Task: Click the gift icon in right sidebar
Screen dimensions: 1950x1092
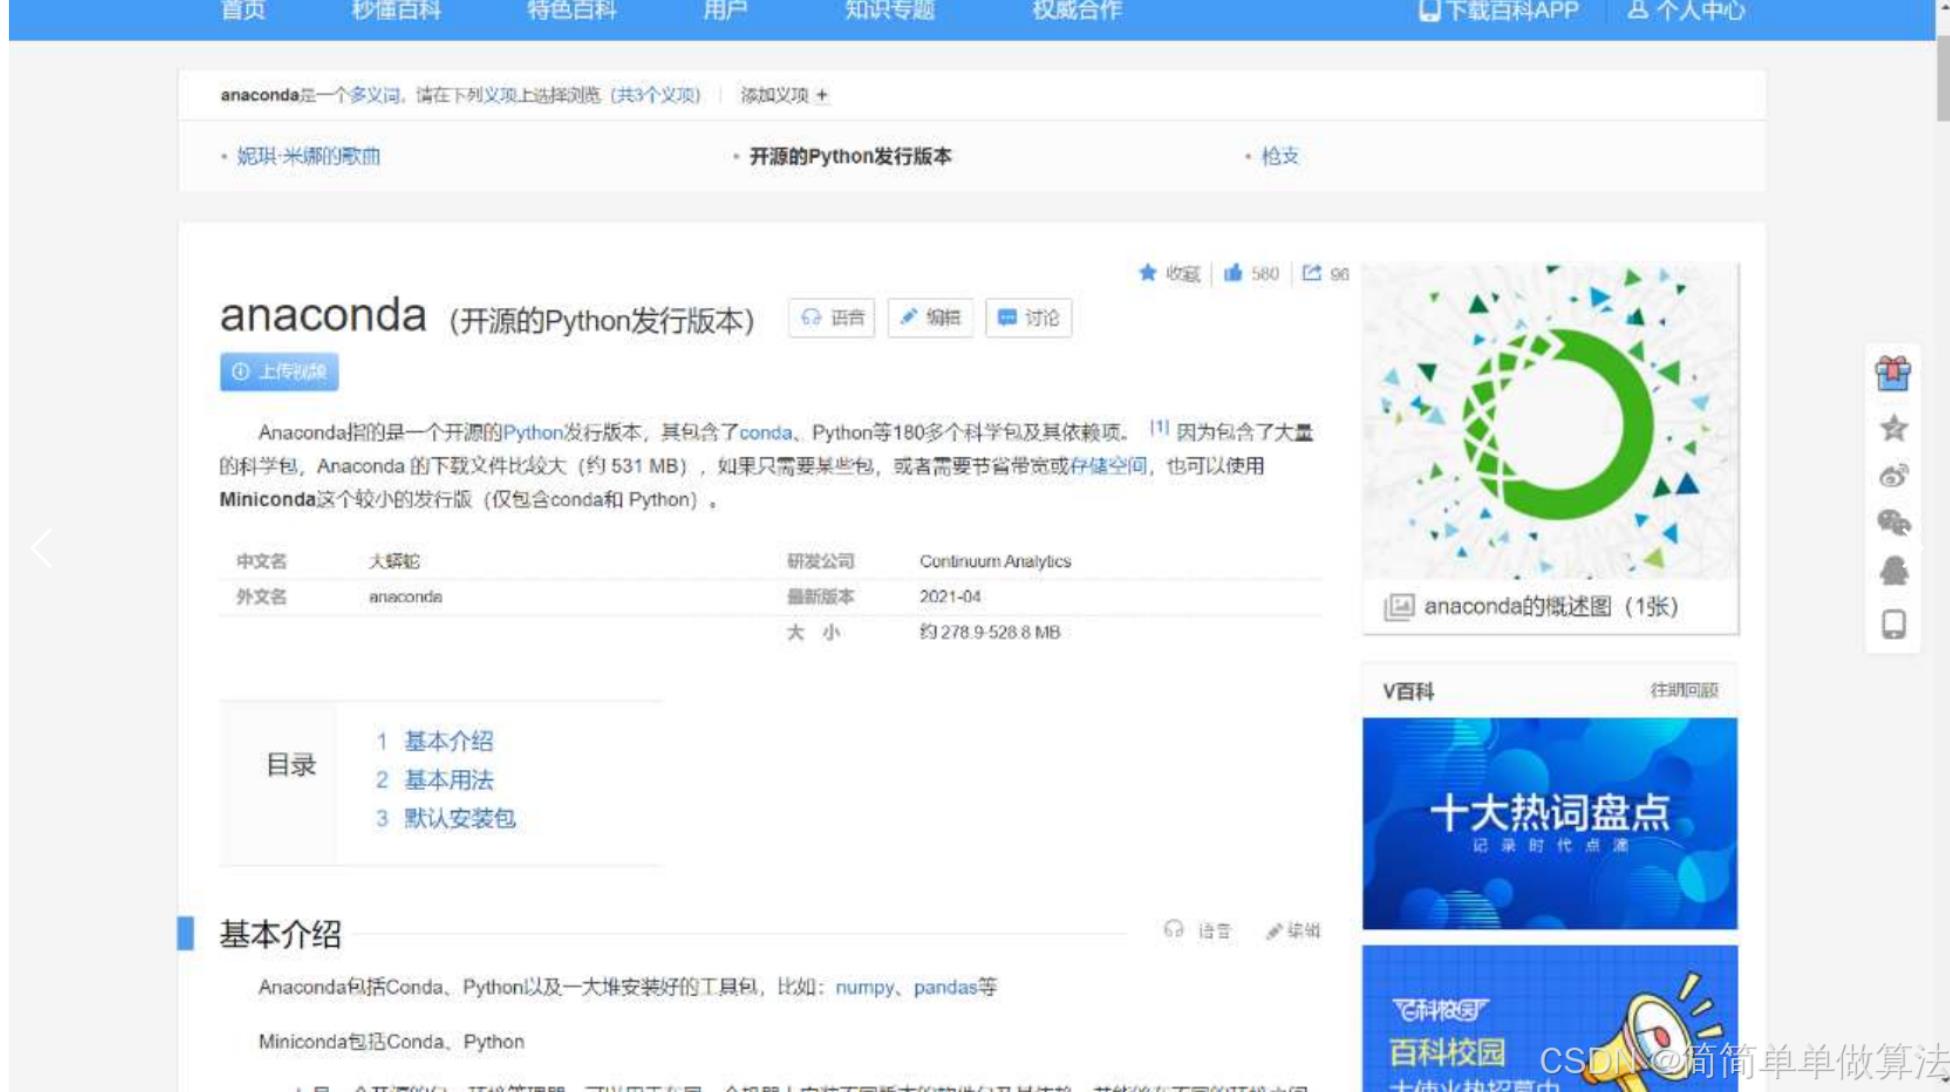Action: pyautogui.click(x=1892, y=374)
